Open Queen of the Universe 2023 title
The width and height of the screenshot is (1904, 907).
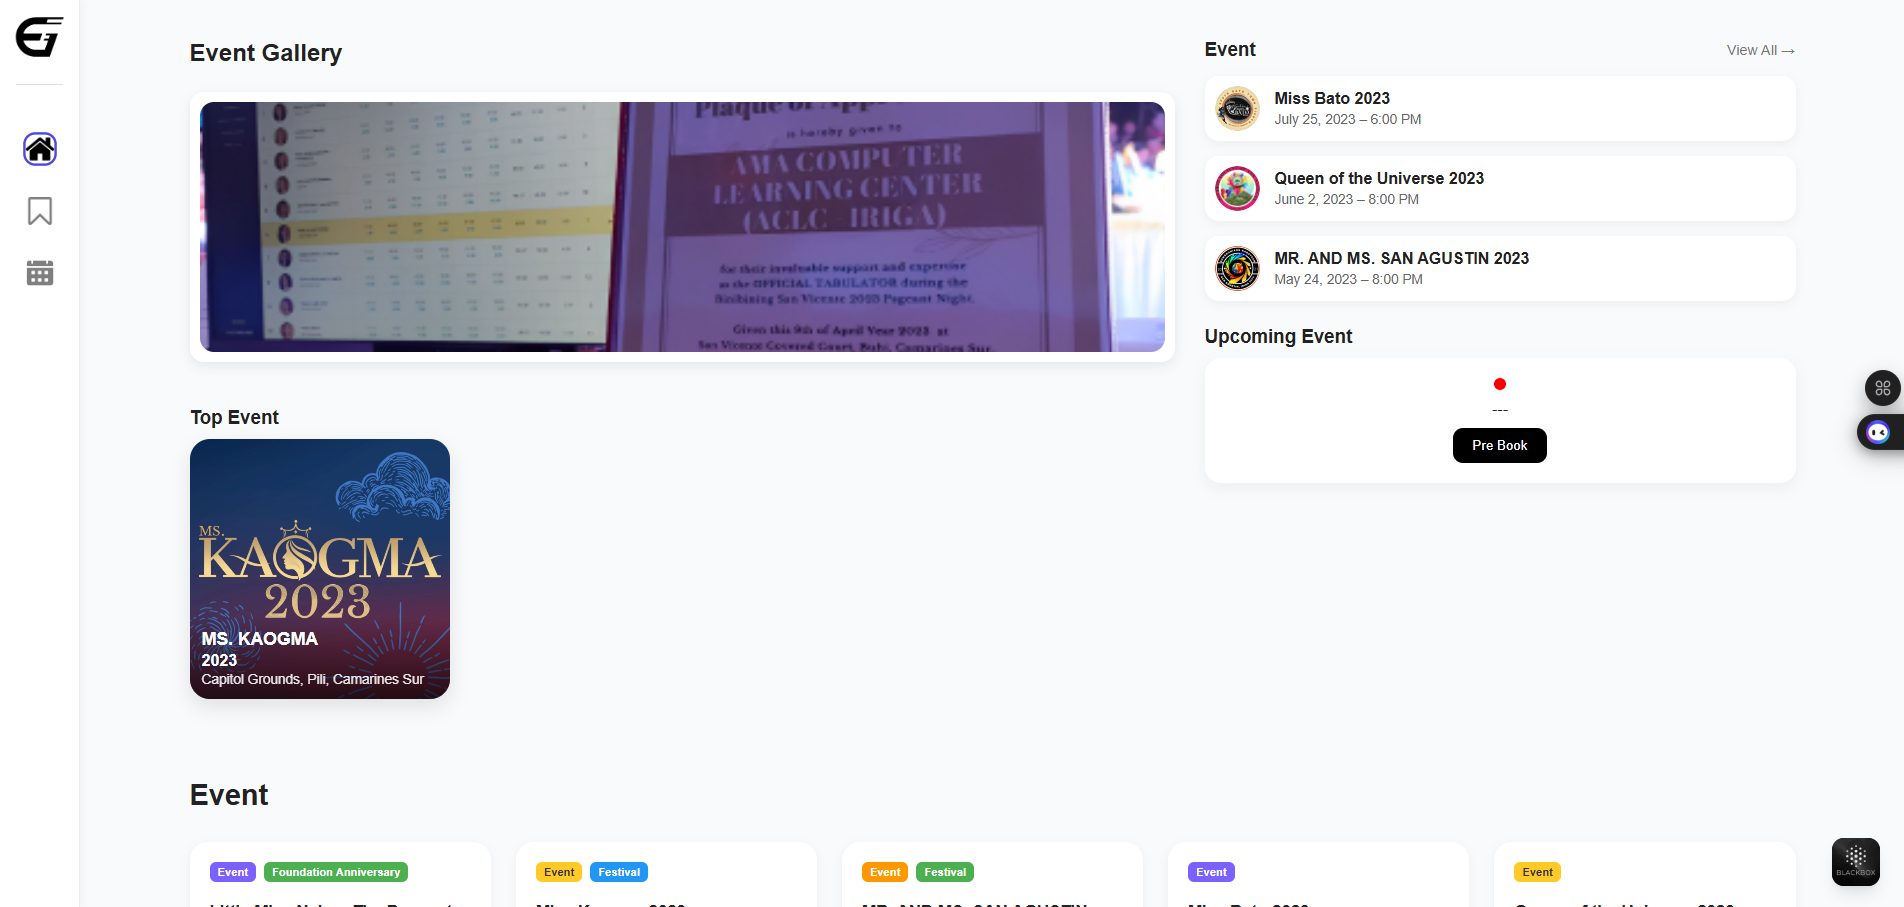[x=1378, y=178]
